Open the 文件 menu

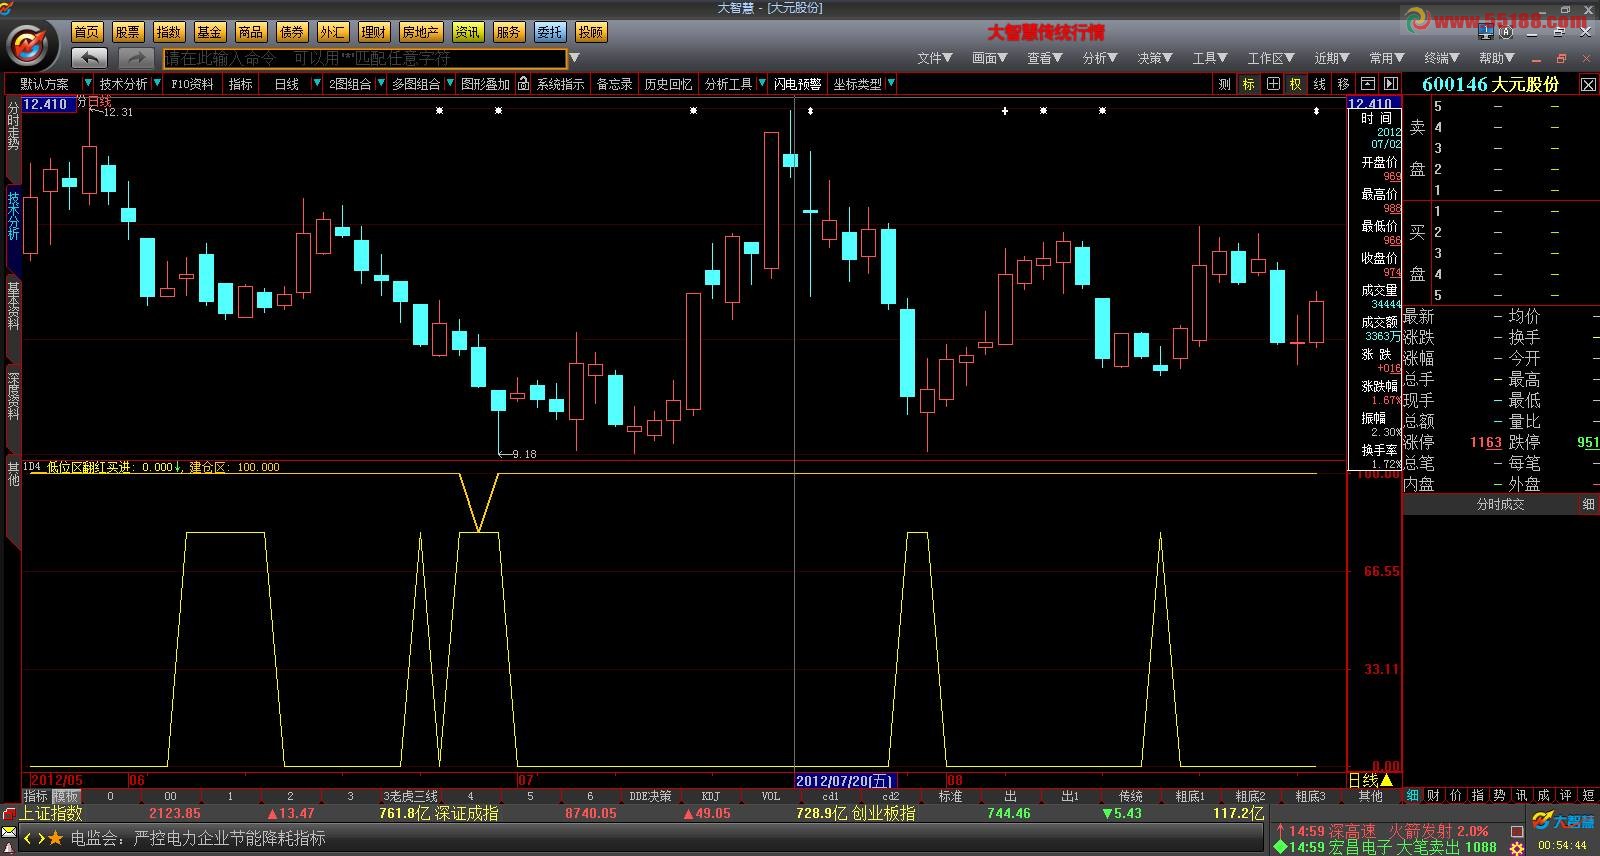pos(934,58)
